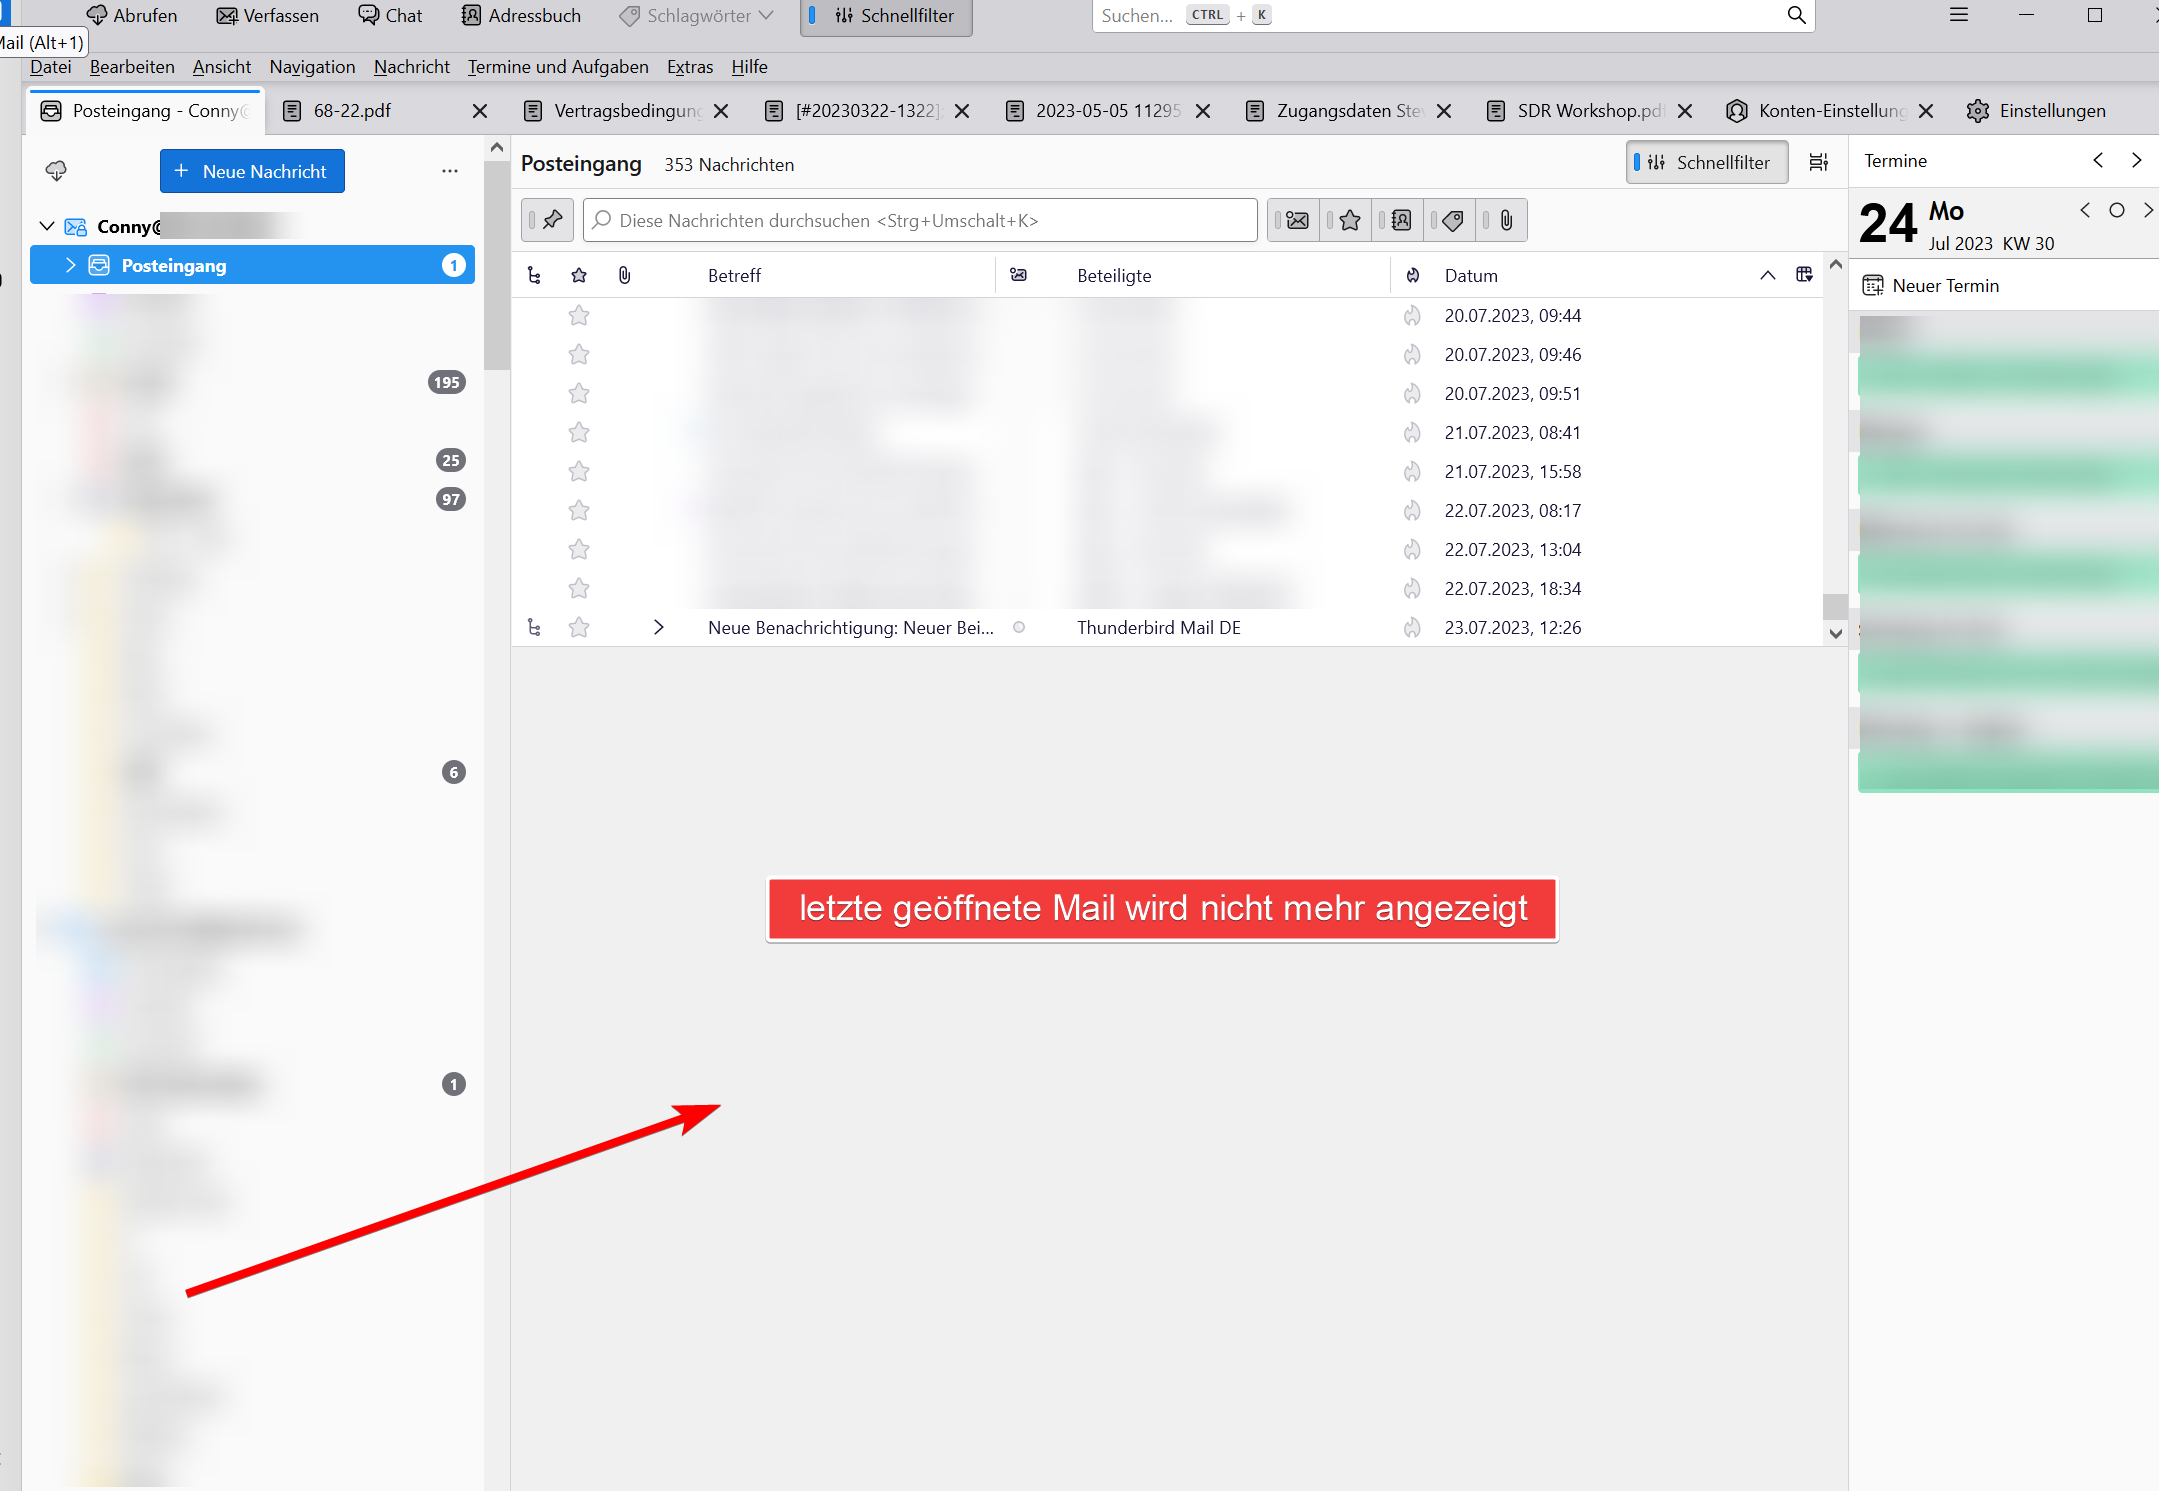Click the unread messages filter icon

click(x=1297, y=220)
